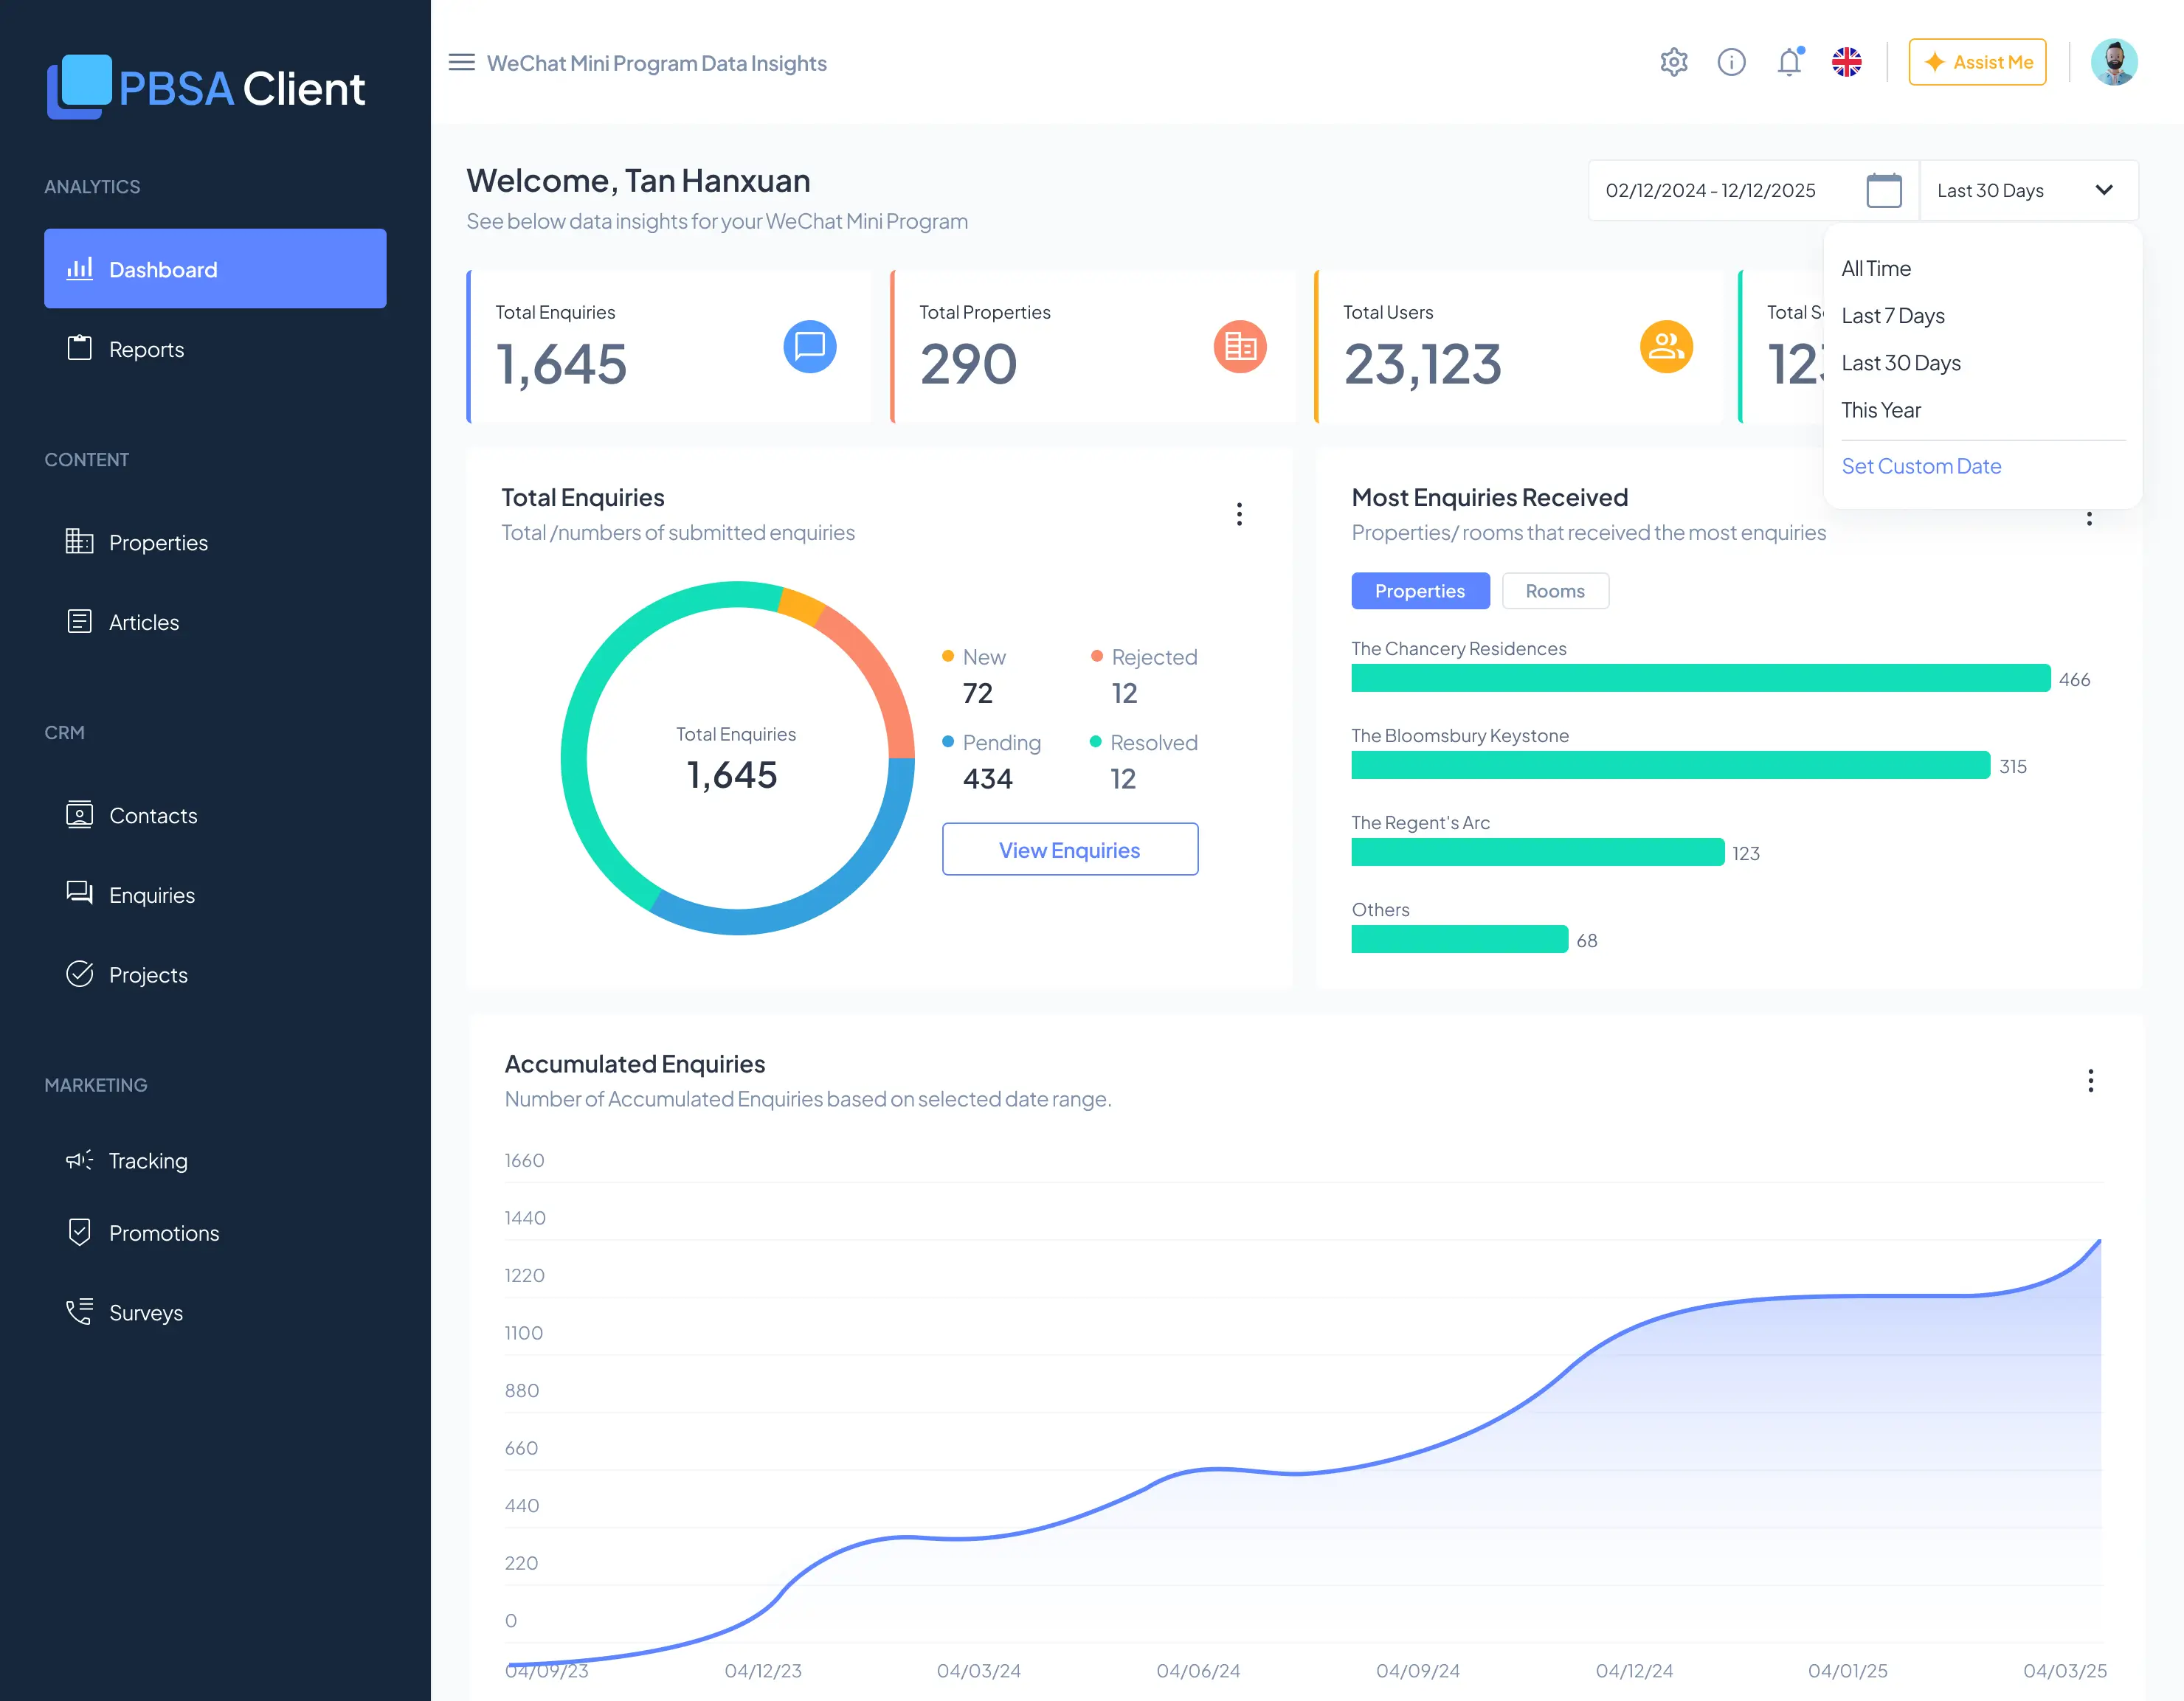This screenshot has height=1701, width=2184.
Task: Click the donut chart center total 1,645
Action: [x=732, y=774]
